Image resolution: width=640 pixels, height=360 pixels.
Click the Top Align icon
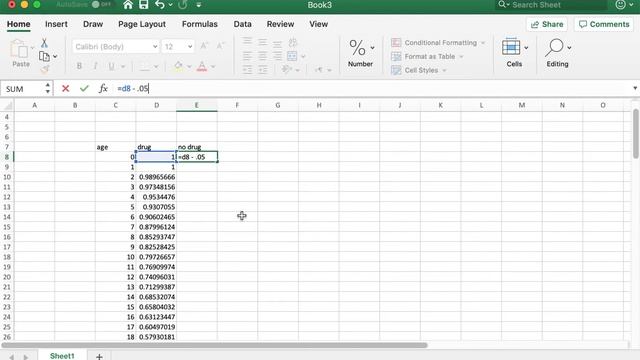(247, 42)
